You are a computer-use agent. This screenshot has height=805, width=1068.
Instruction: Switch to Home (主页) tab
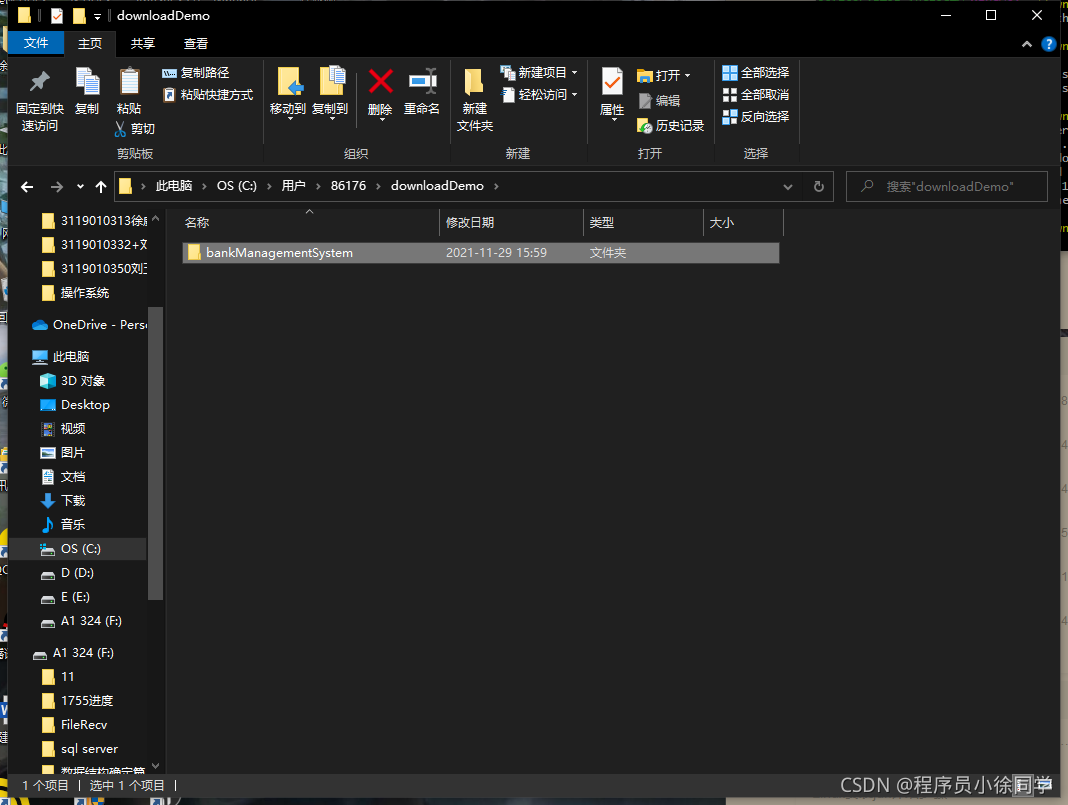click(x=90, y=44)
